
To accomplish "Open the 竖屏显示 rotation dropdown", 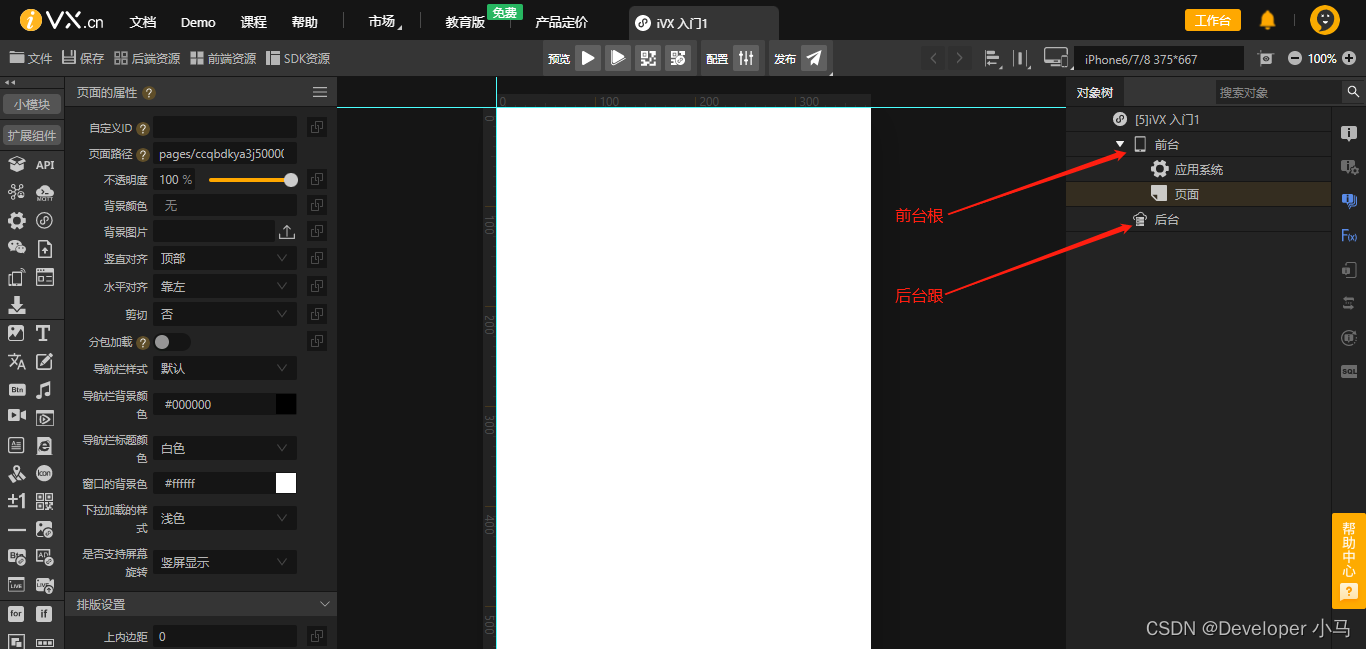I will (225, 562).
